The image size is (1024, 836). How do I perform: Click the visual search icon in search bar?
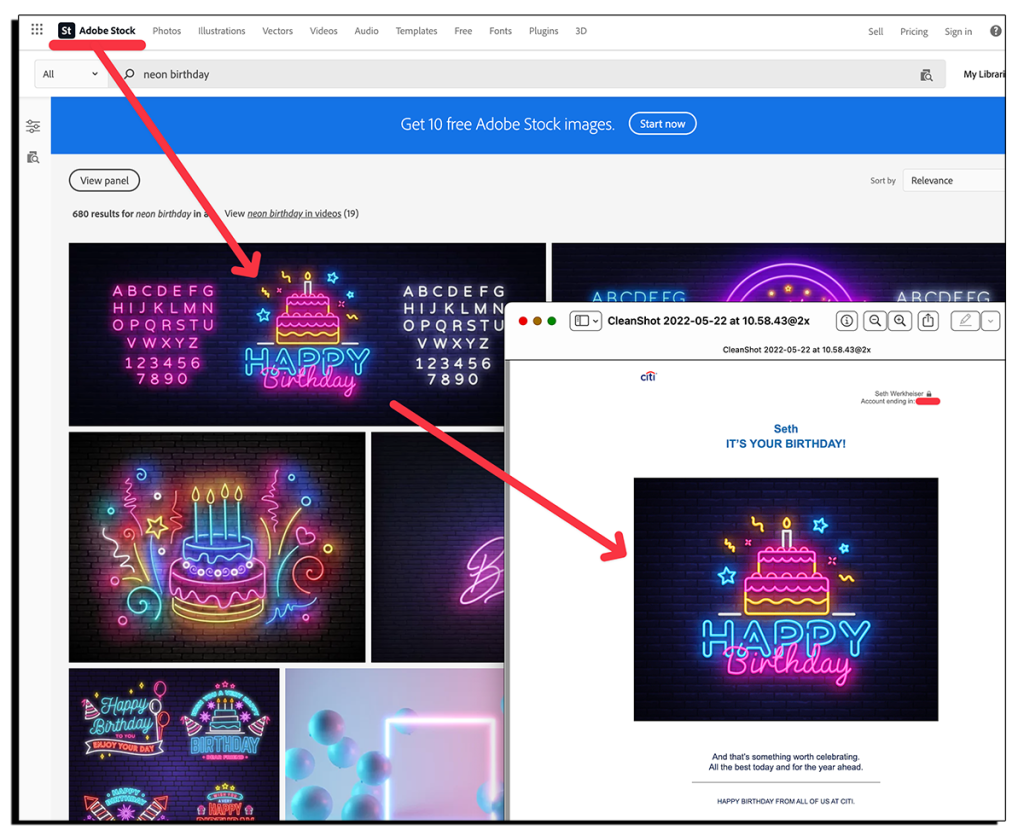point(926,75)
